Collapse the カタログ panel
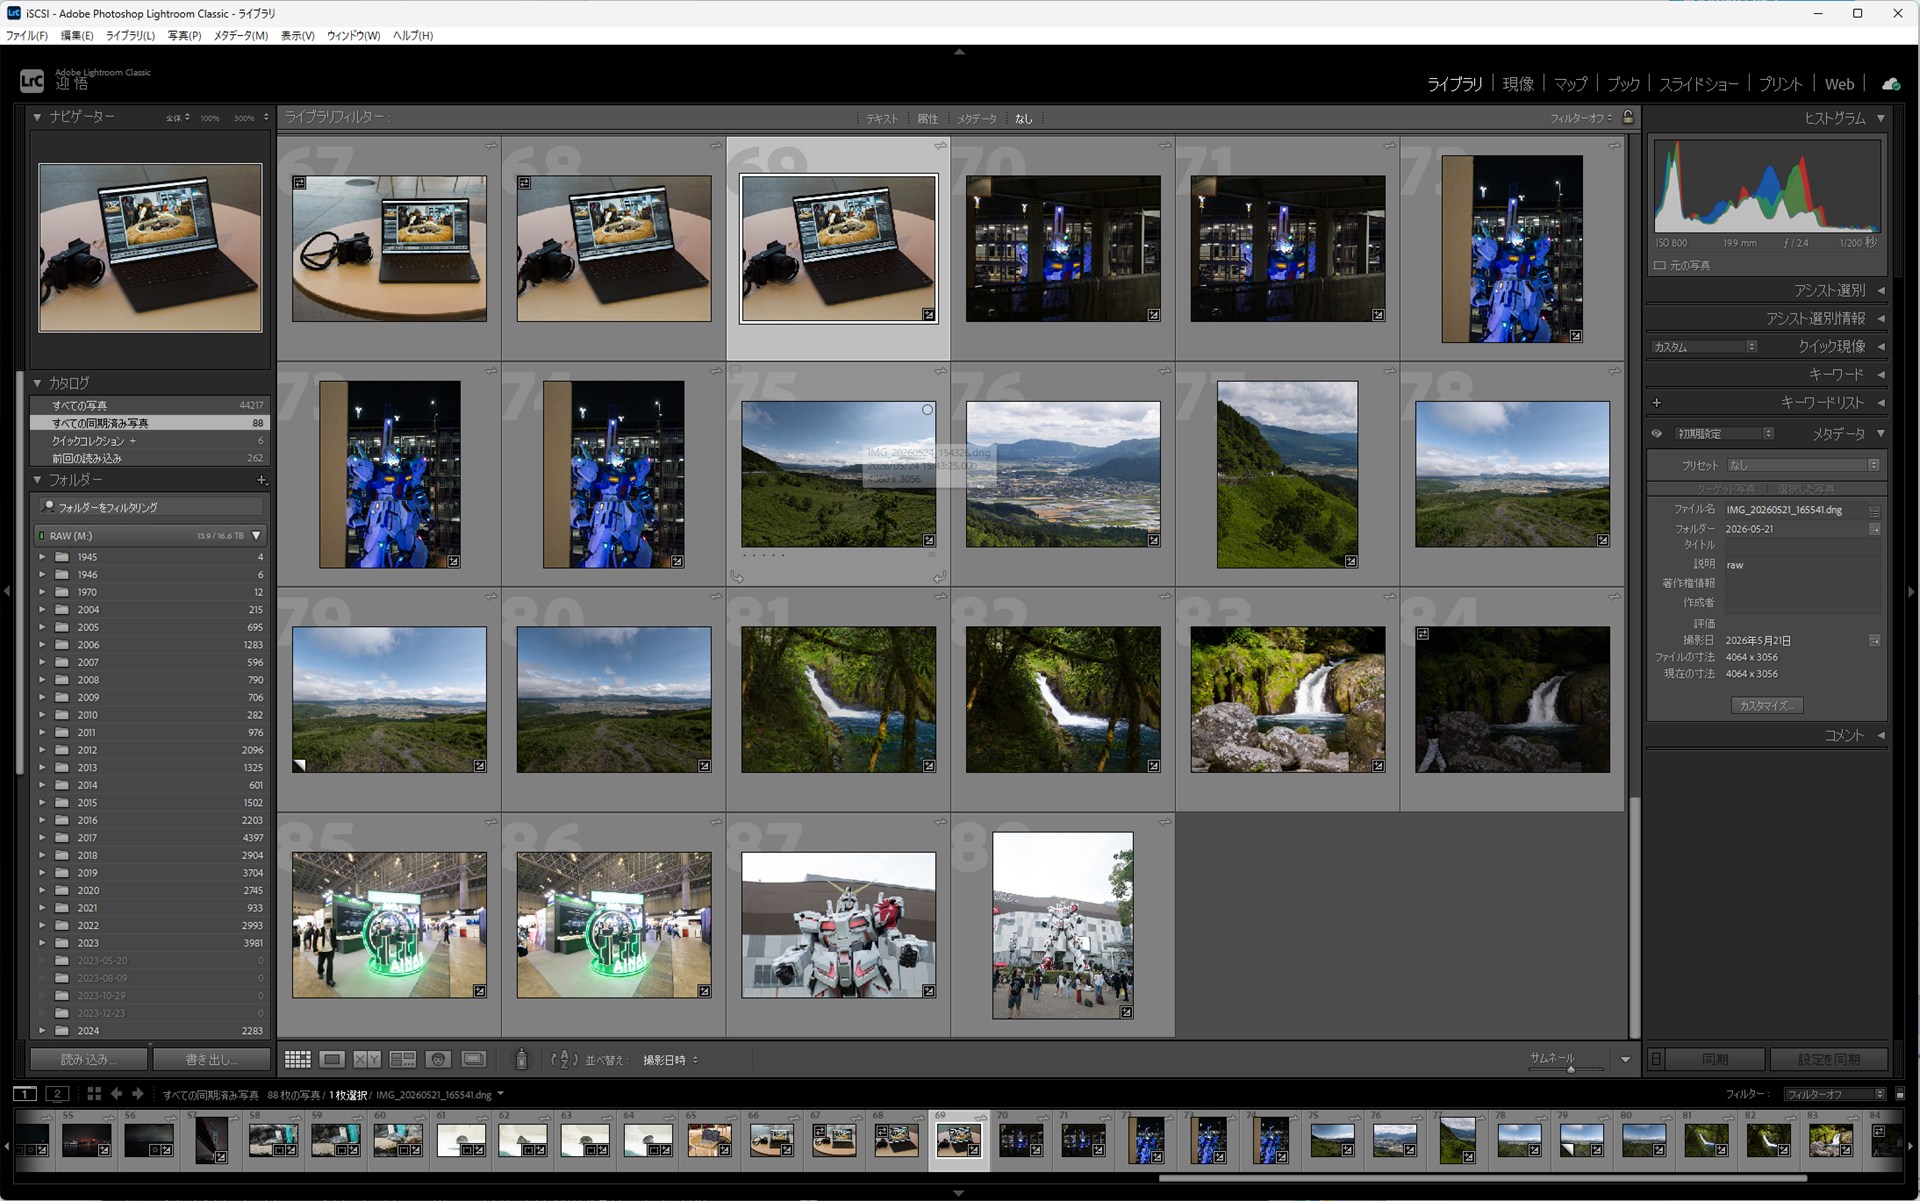 (x=37, y=383)
